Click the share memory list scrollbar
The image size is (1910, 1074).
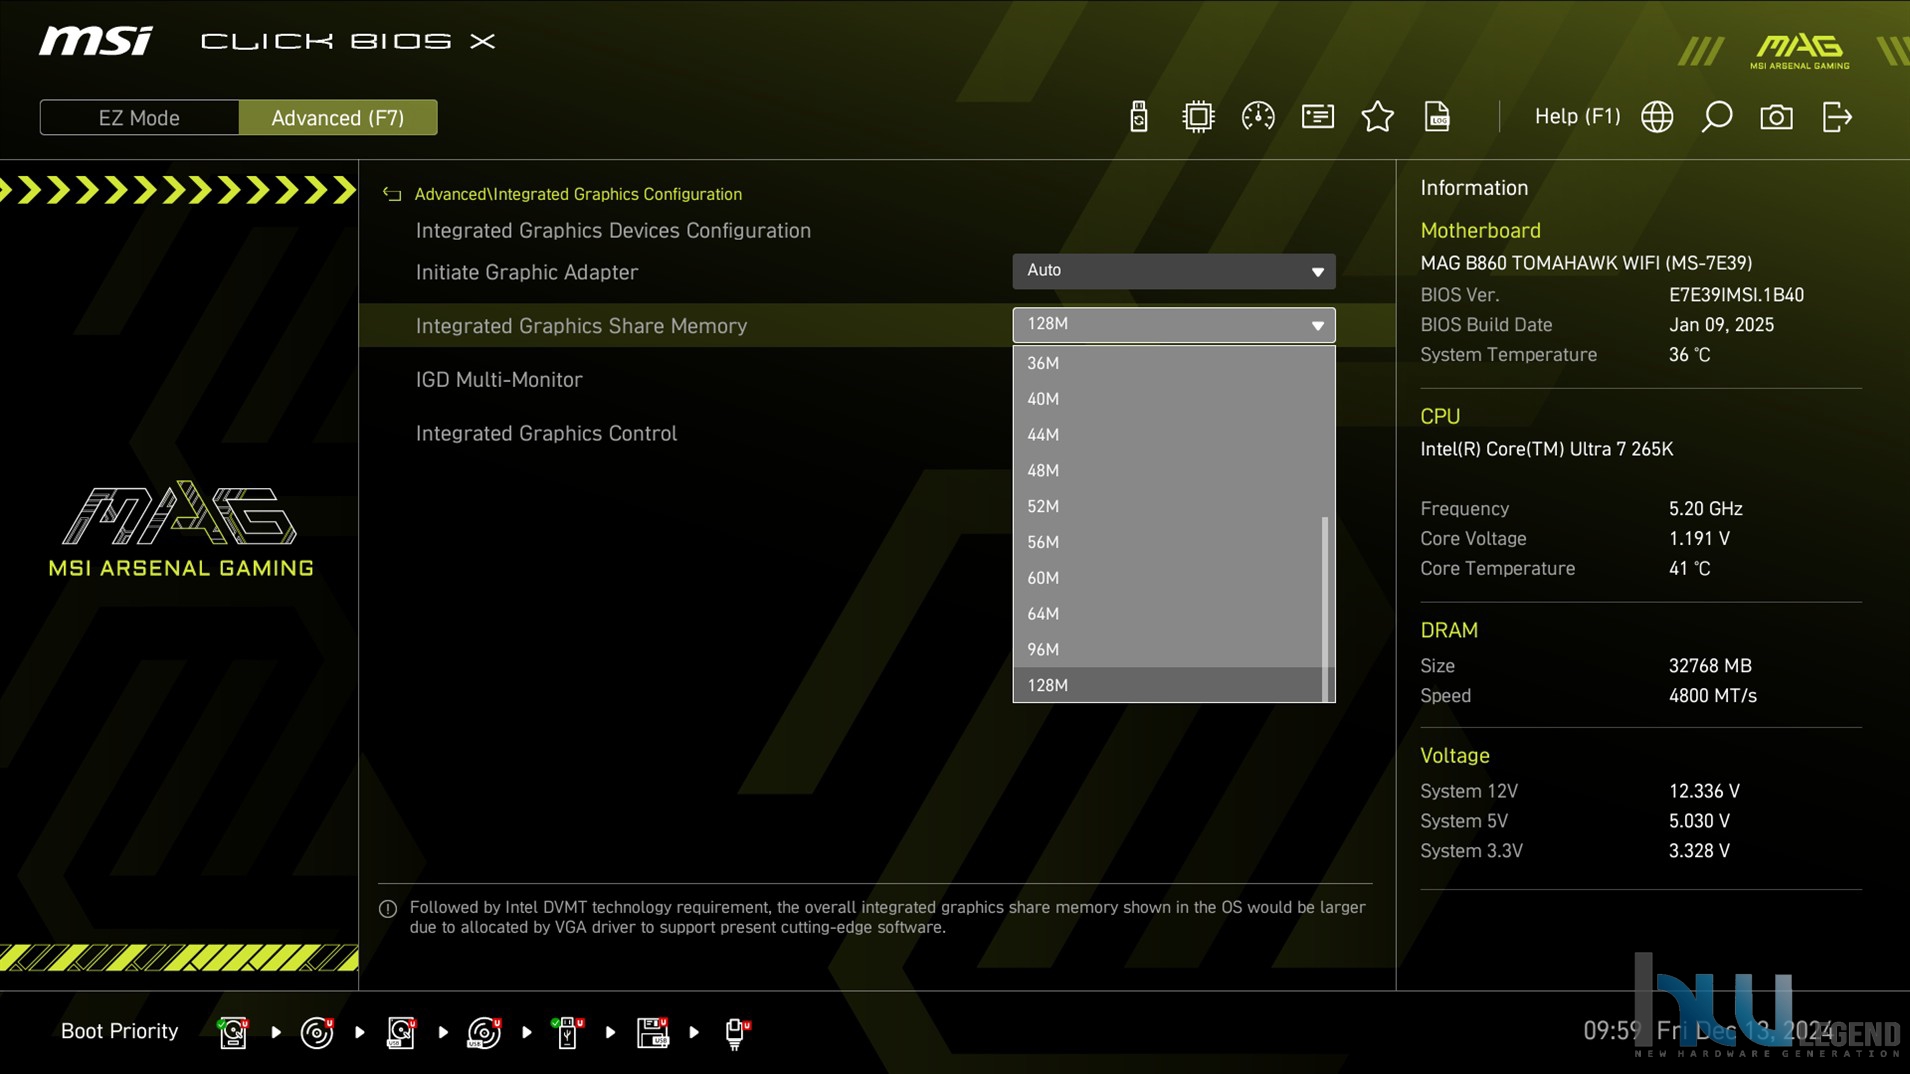(1325, 608)
